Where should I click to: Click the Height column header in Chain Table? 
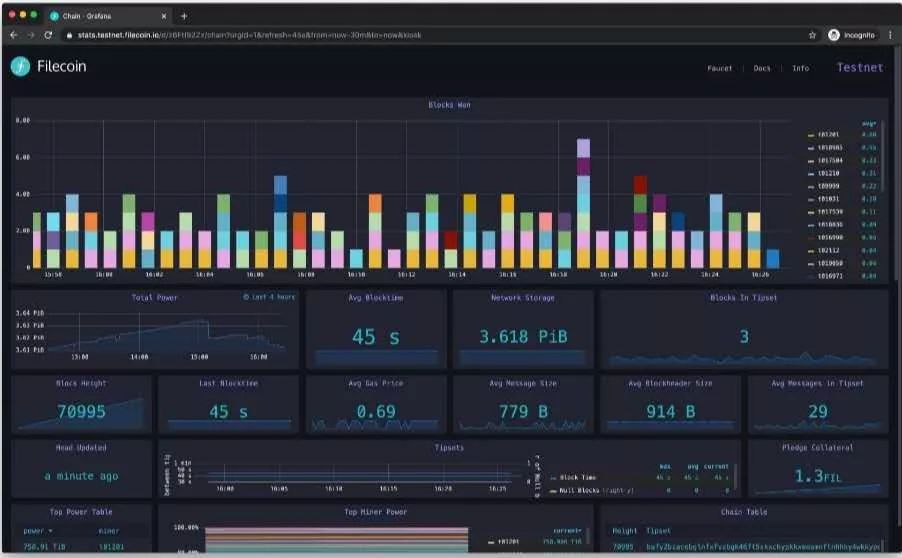pyautogui.click(x=624, y=531)
